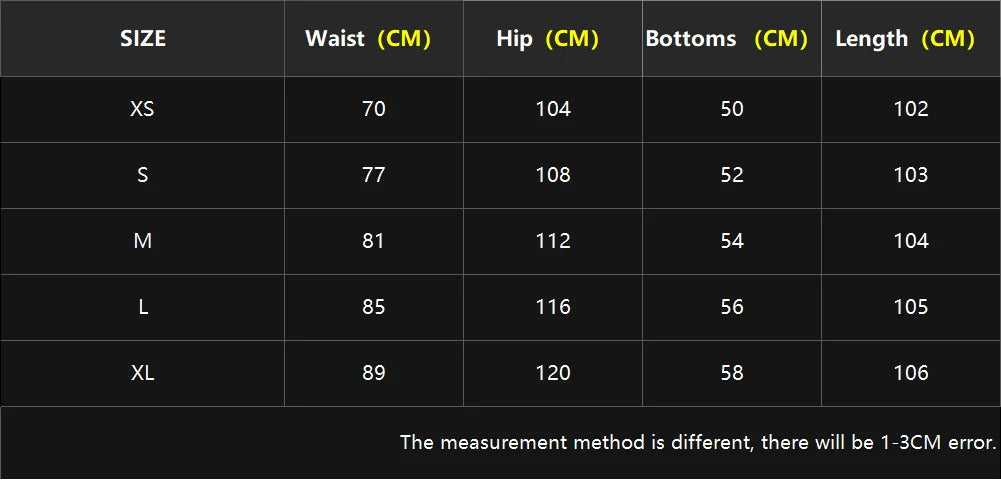
Task: Select the XL waist value 89
Action: point(374,372)
